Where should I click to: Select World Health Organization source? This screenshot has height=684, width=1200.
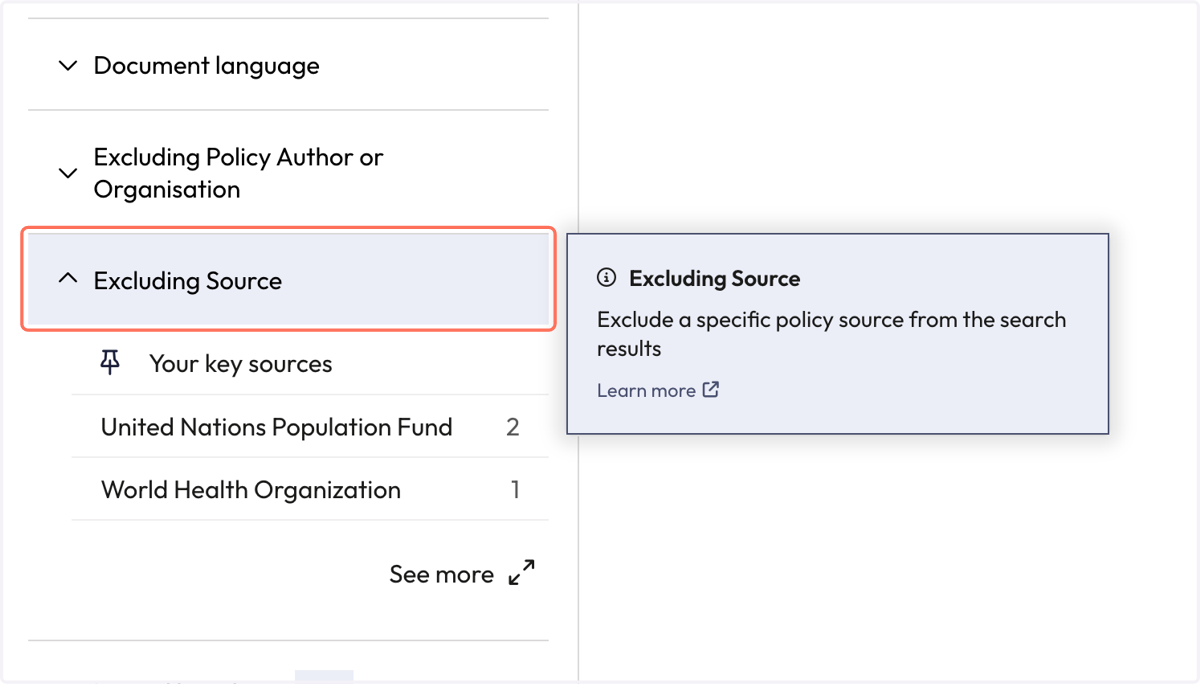(x=310, y=490)
